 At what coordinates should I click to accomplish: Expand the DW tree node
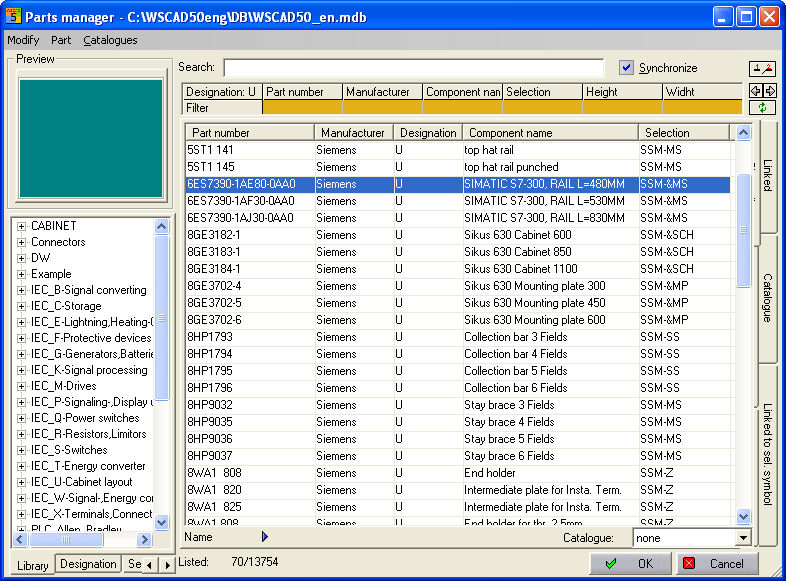coord(21,258)
